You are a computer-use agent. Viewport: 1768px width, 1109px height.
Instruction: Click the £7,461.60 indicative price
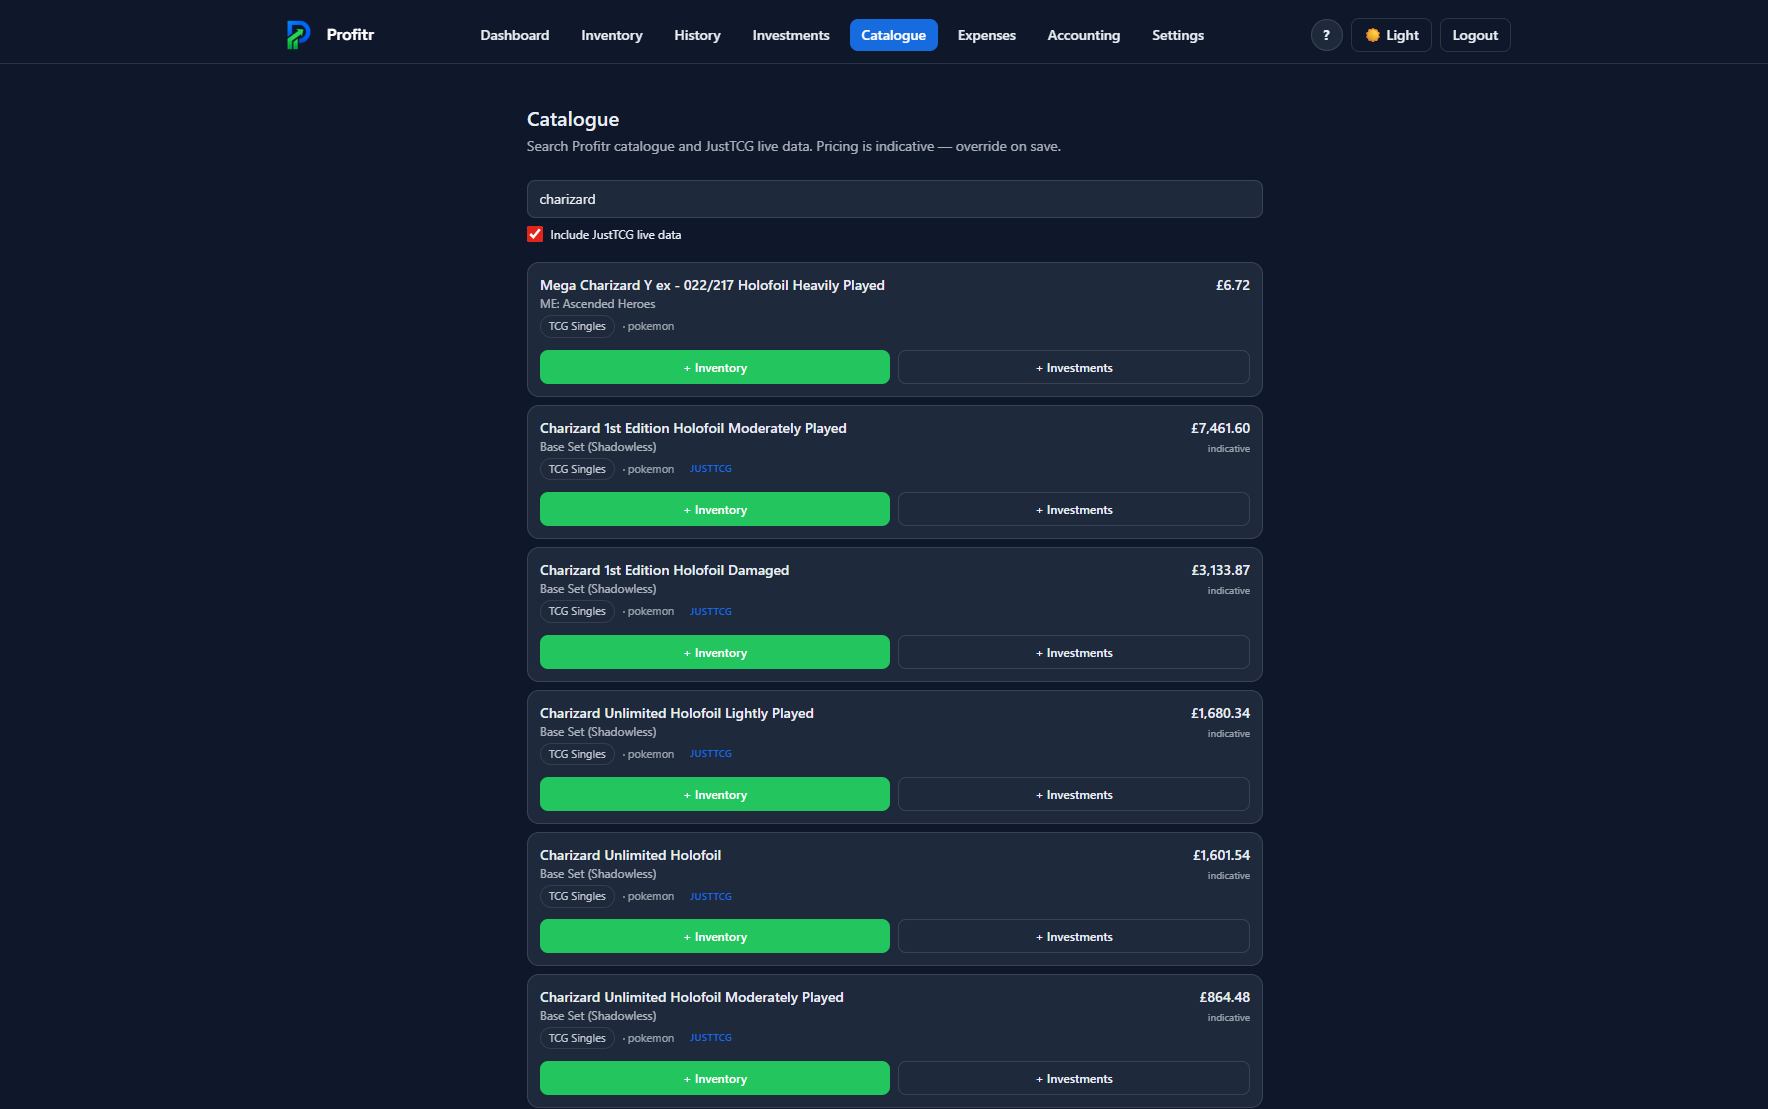pyautogui.click(x=1220, y=428)
